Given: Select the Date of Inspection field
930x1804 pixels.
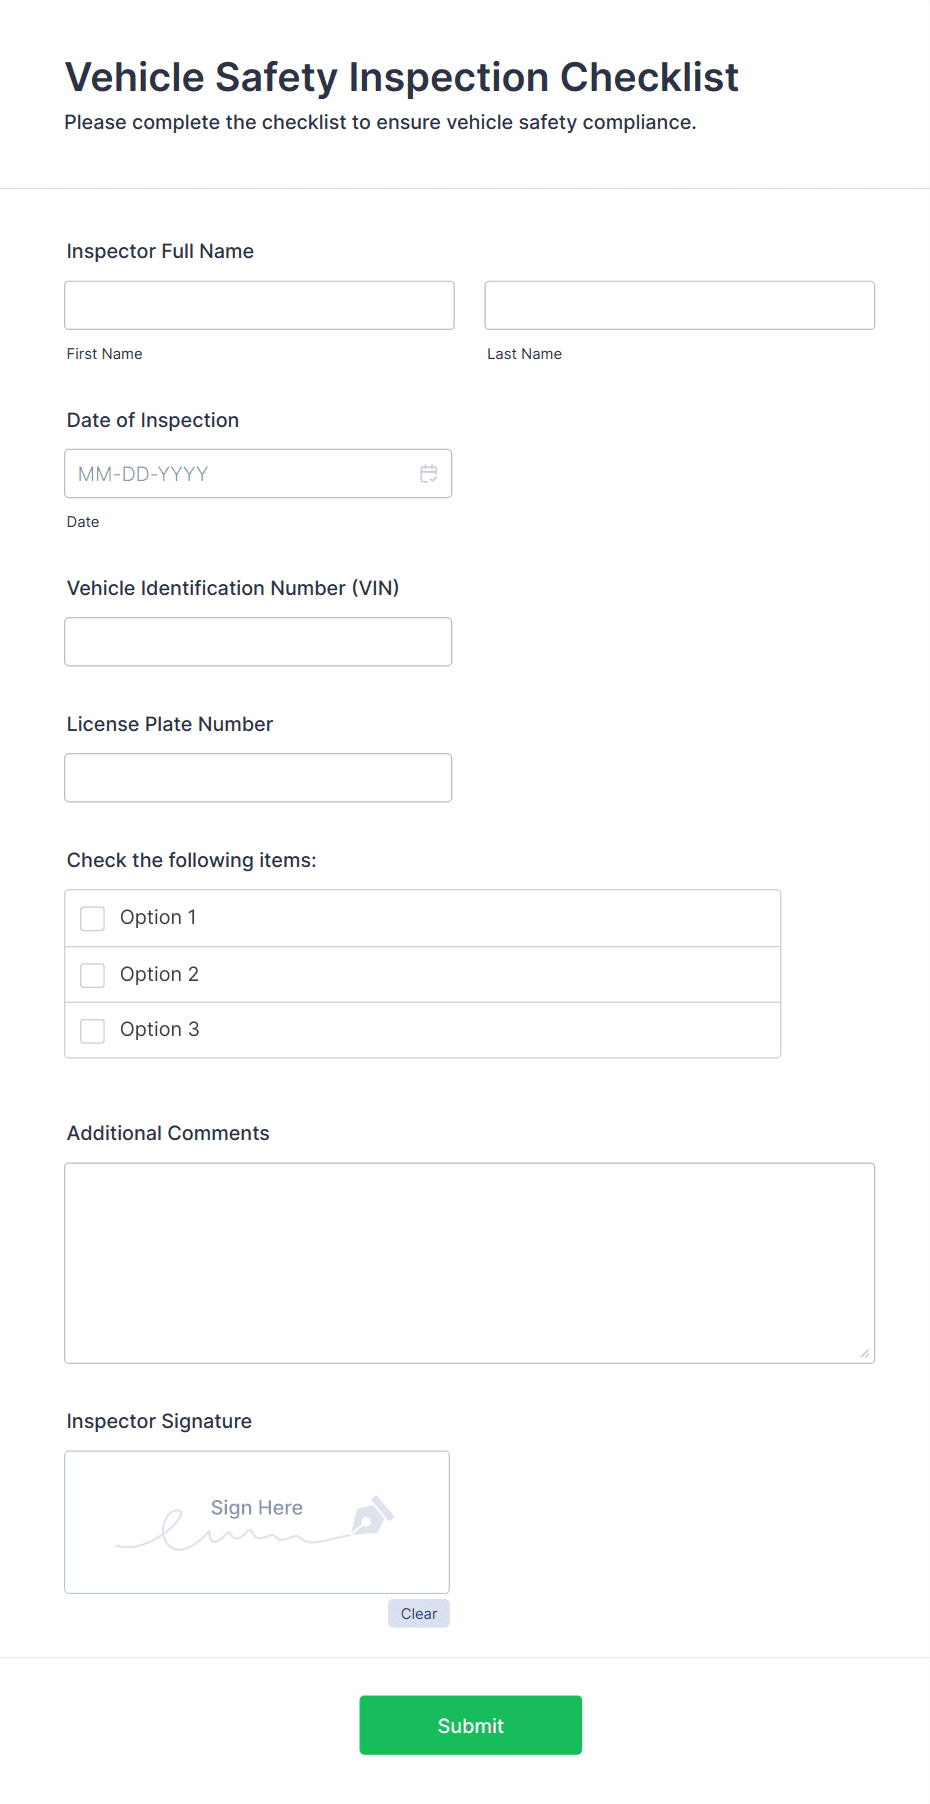Looking at the screenshot, I should point(240,474).
